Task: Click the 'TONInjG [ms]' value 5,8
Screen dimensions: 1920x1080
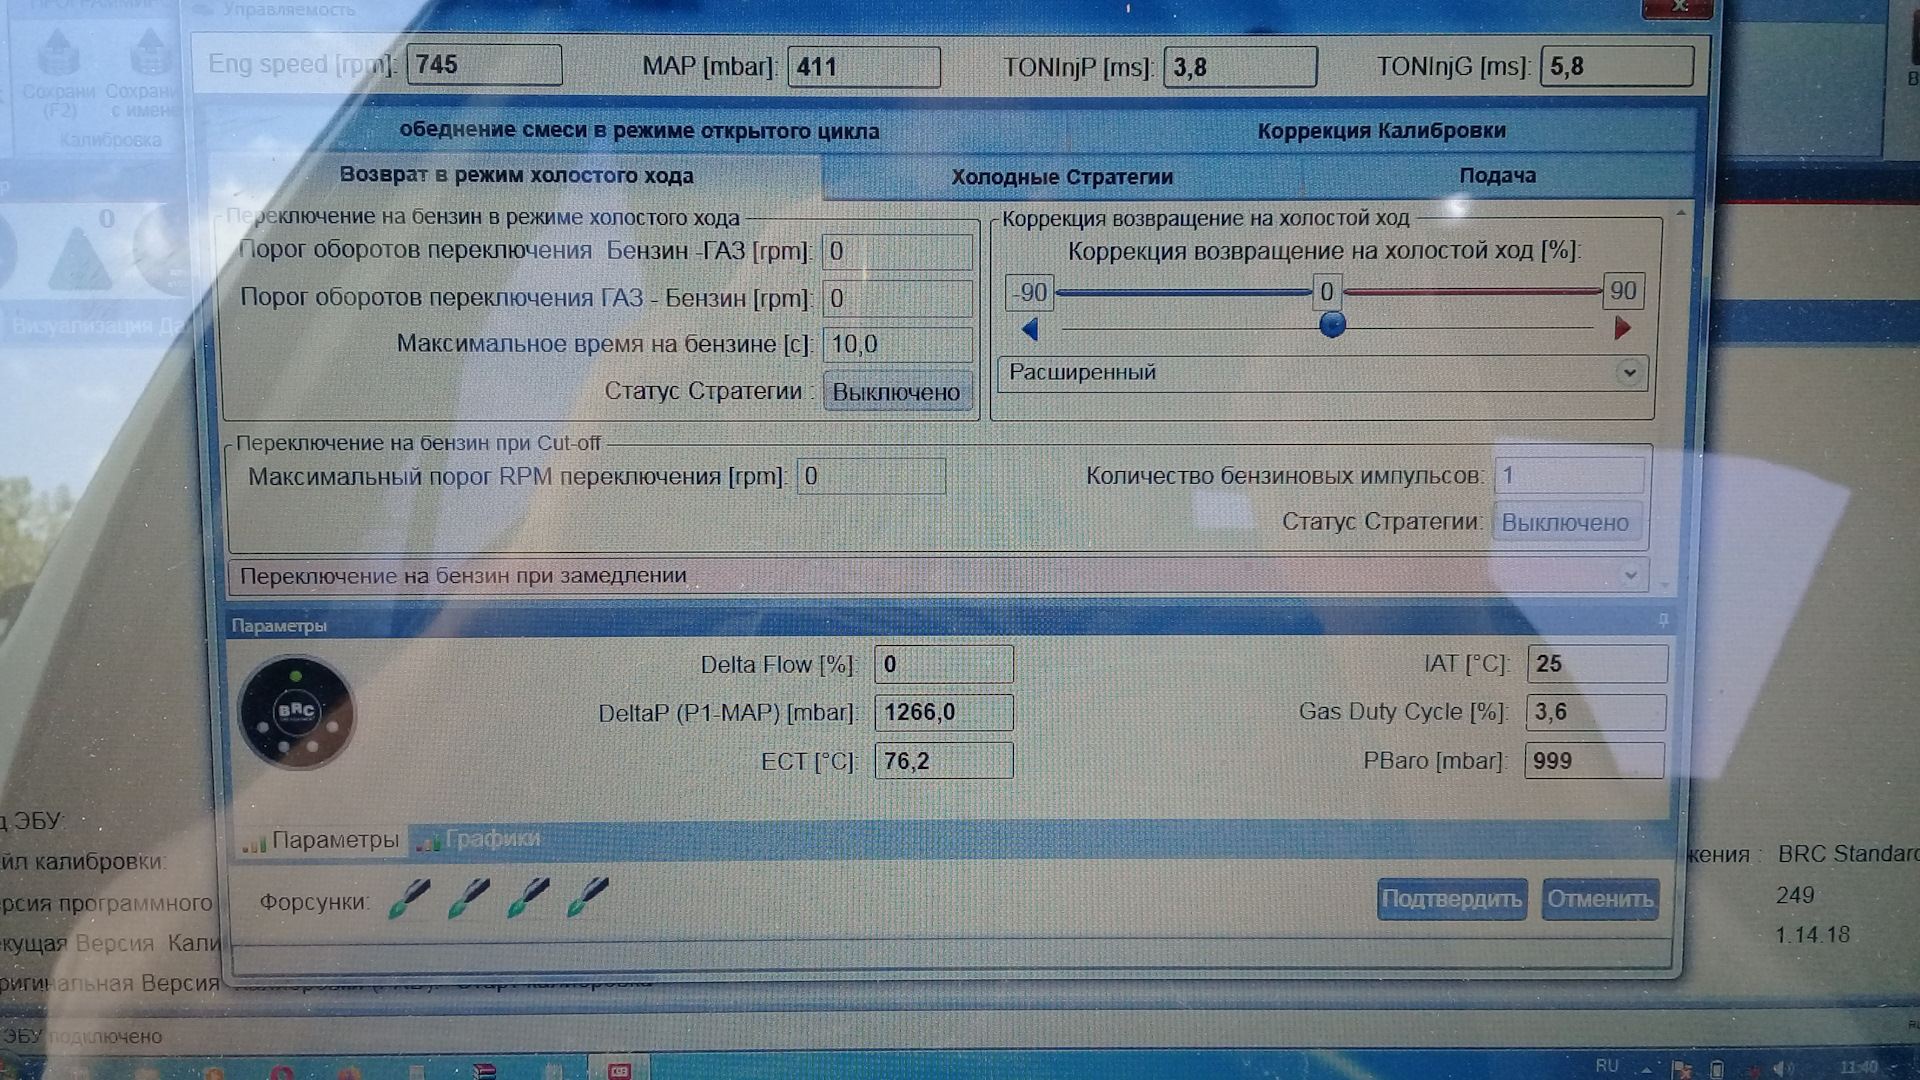Action: click(1617, 66)
